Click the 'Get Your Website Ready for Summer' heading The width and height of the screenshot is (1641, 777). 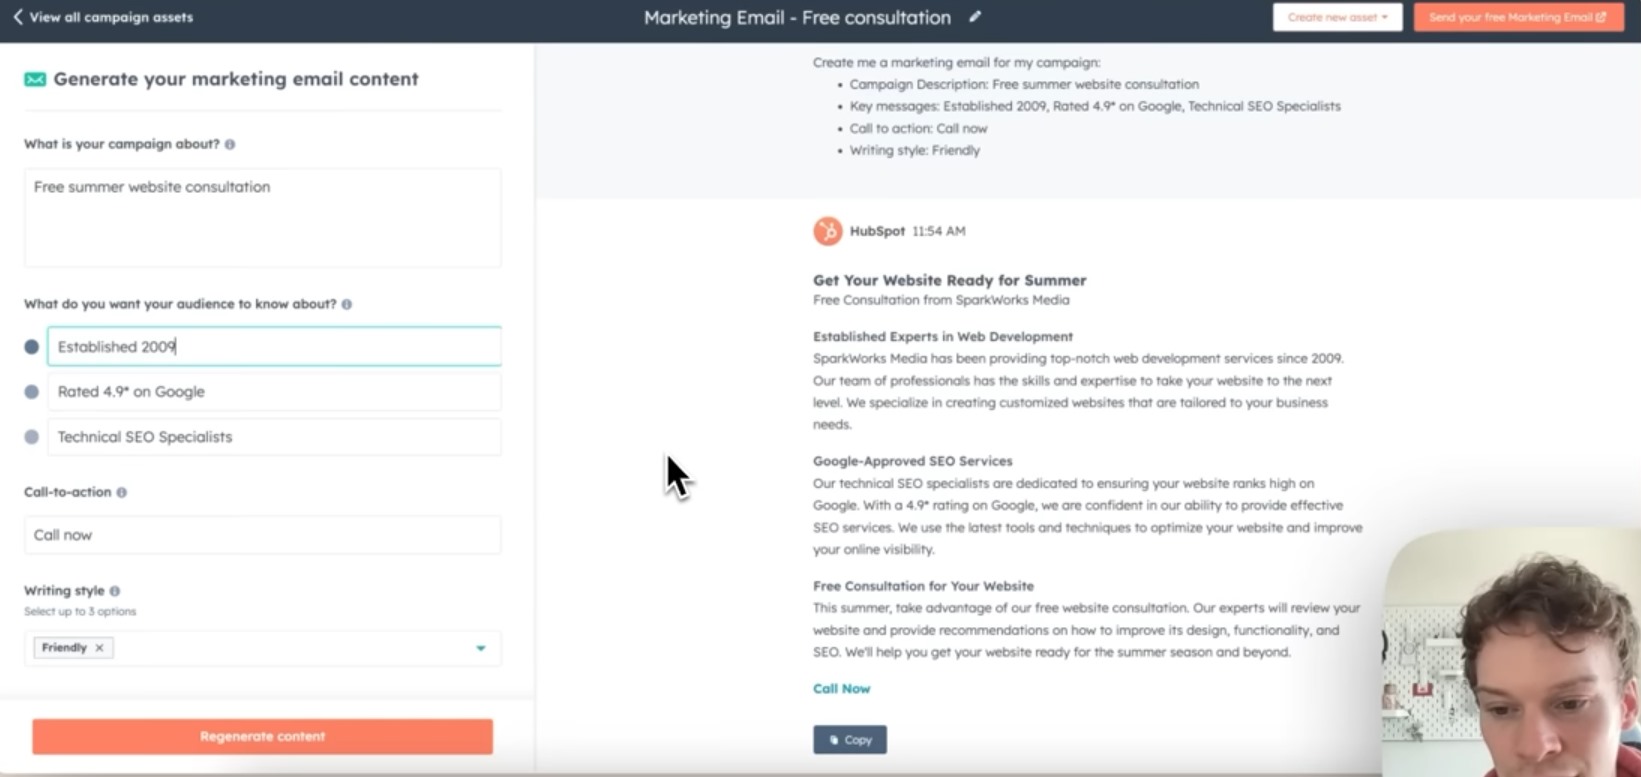point(949,281)
